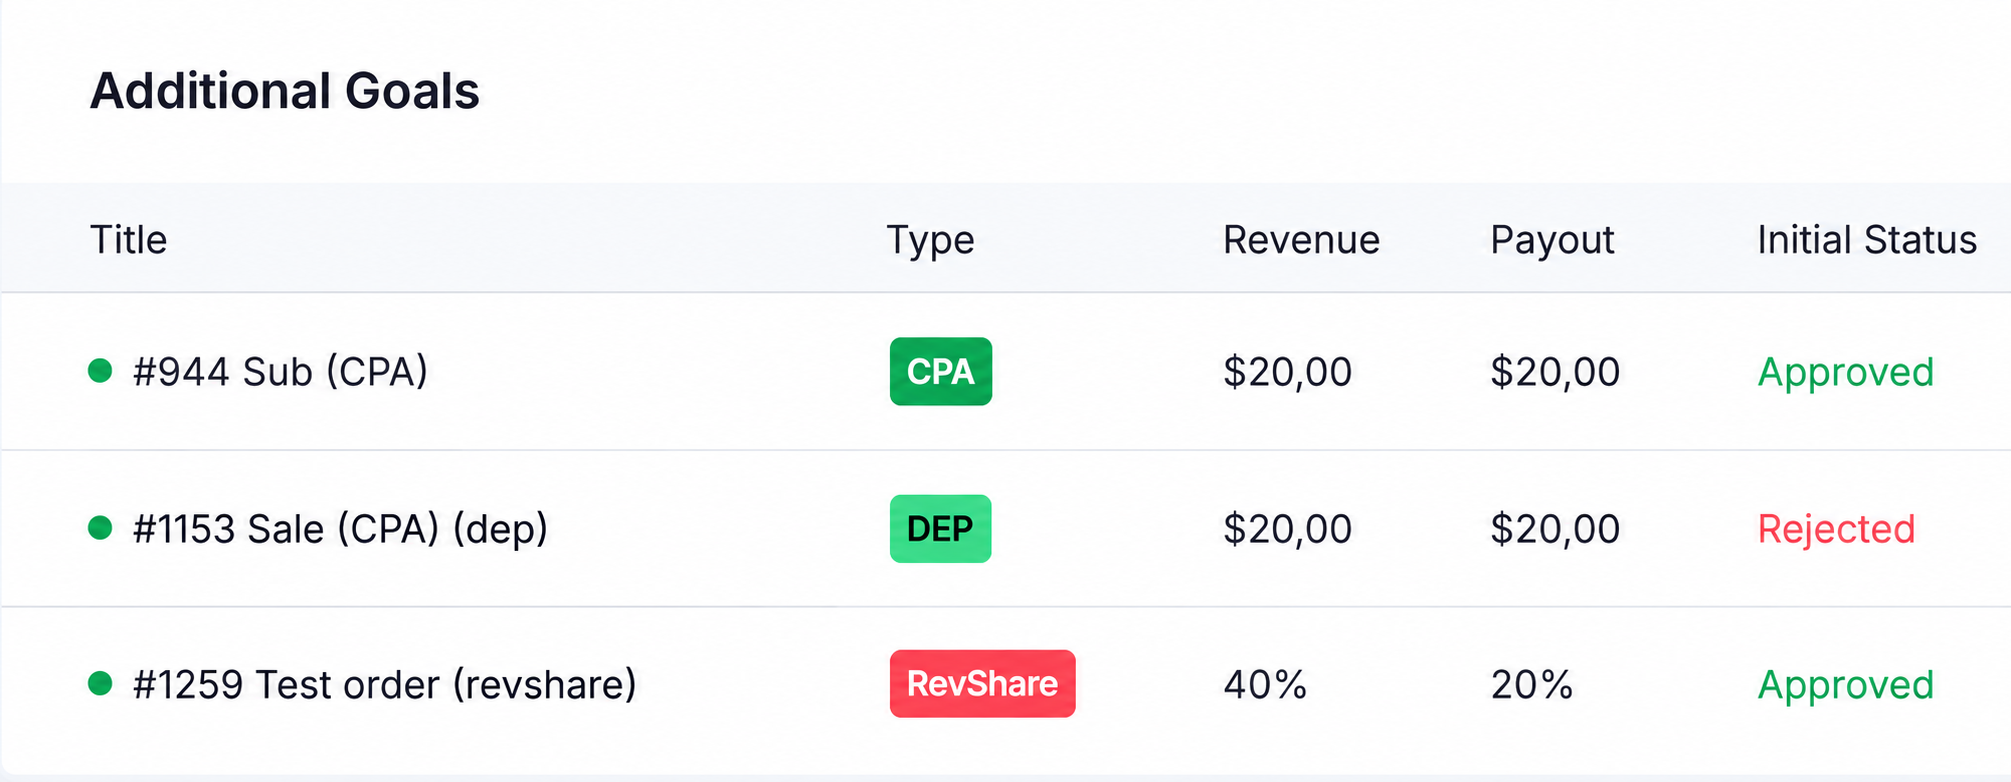Screen dimensions: 2011x782
Task: Open goal #1153 Sale (CPA) (dep)
Action: click(340, 528)
